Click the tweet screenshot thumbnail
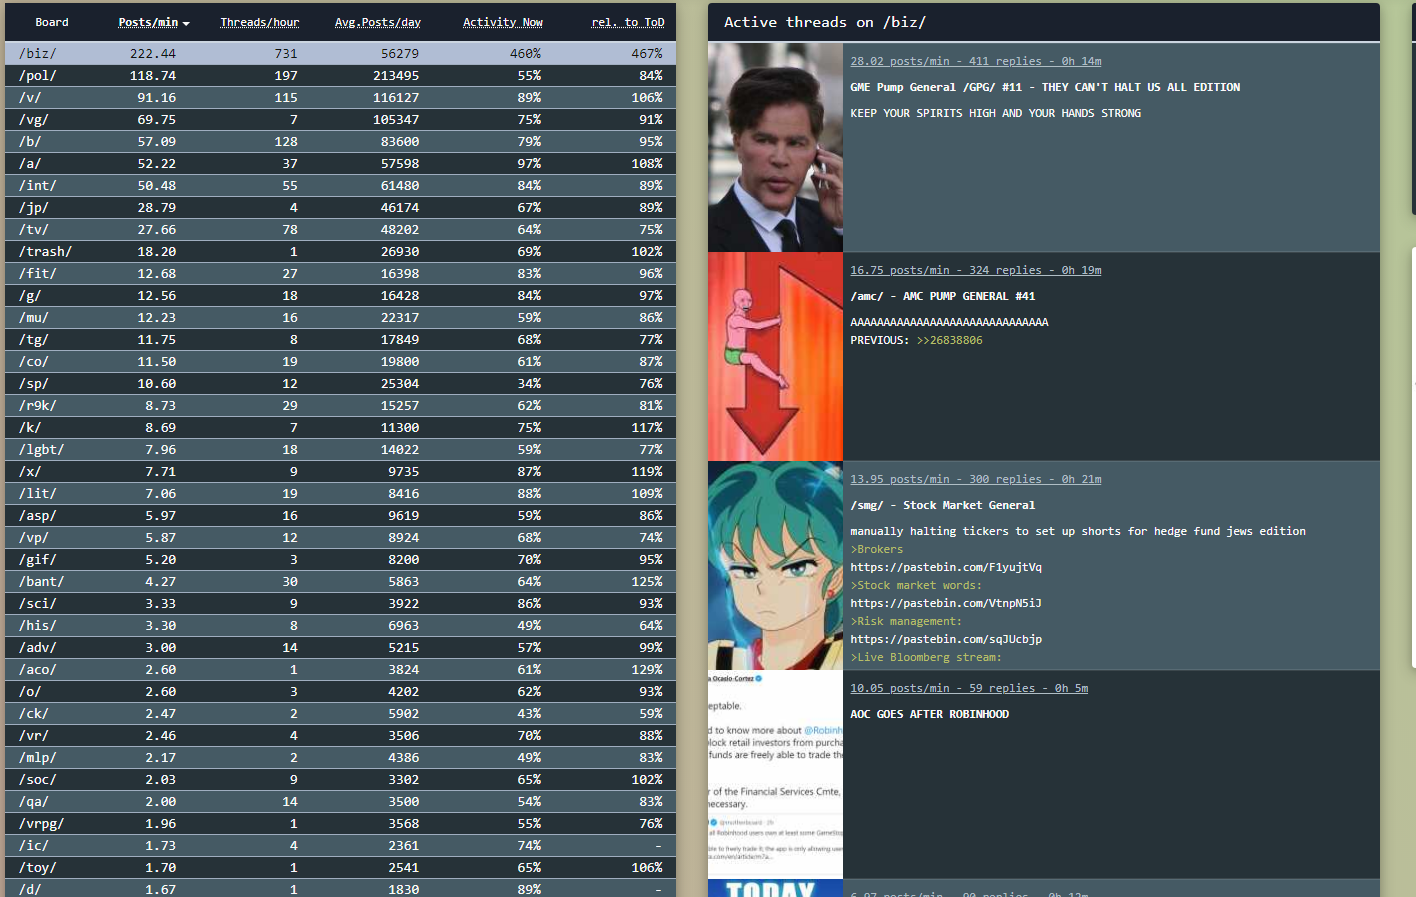Viewport: 1416px width, 897px height. coord(775,774)
